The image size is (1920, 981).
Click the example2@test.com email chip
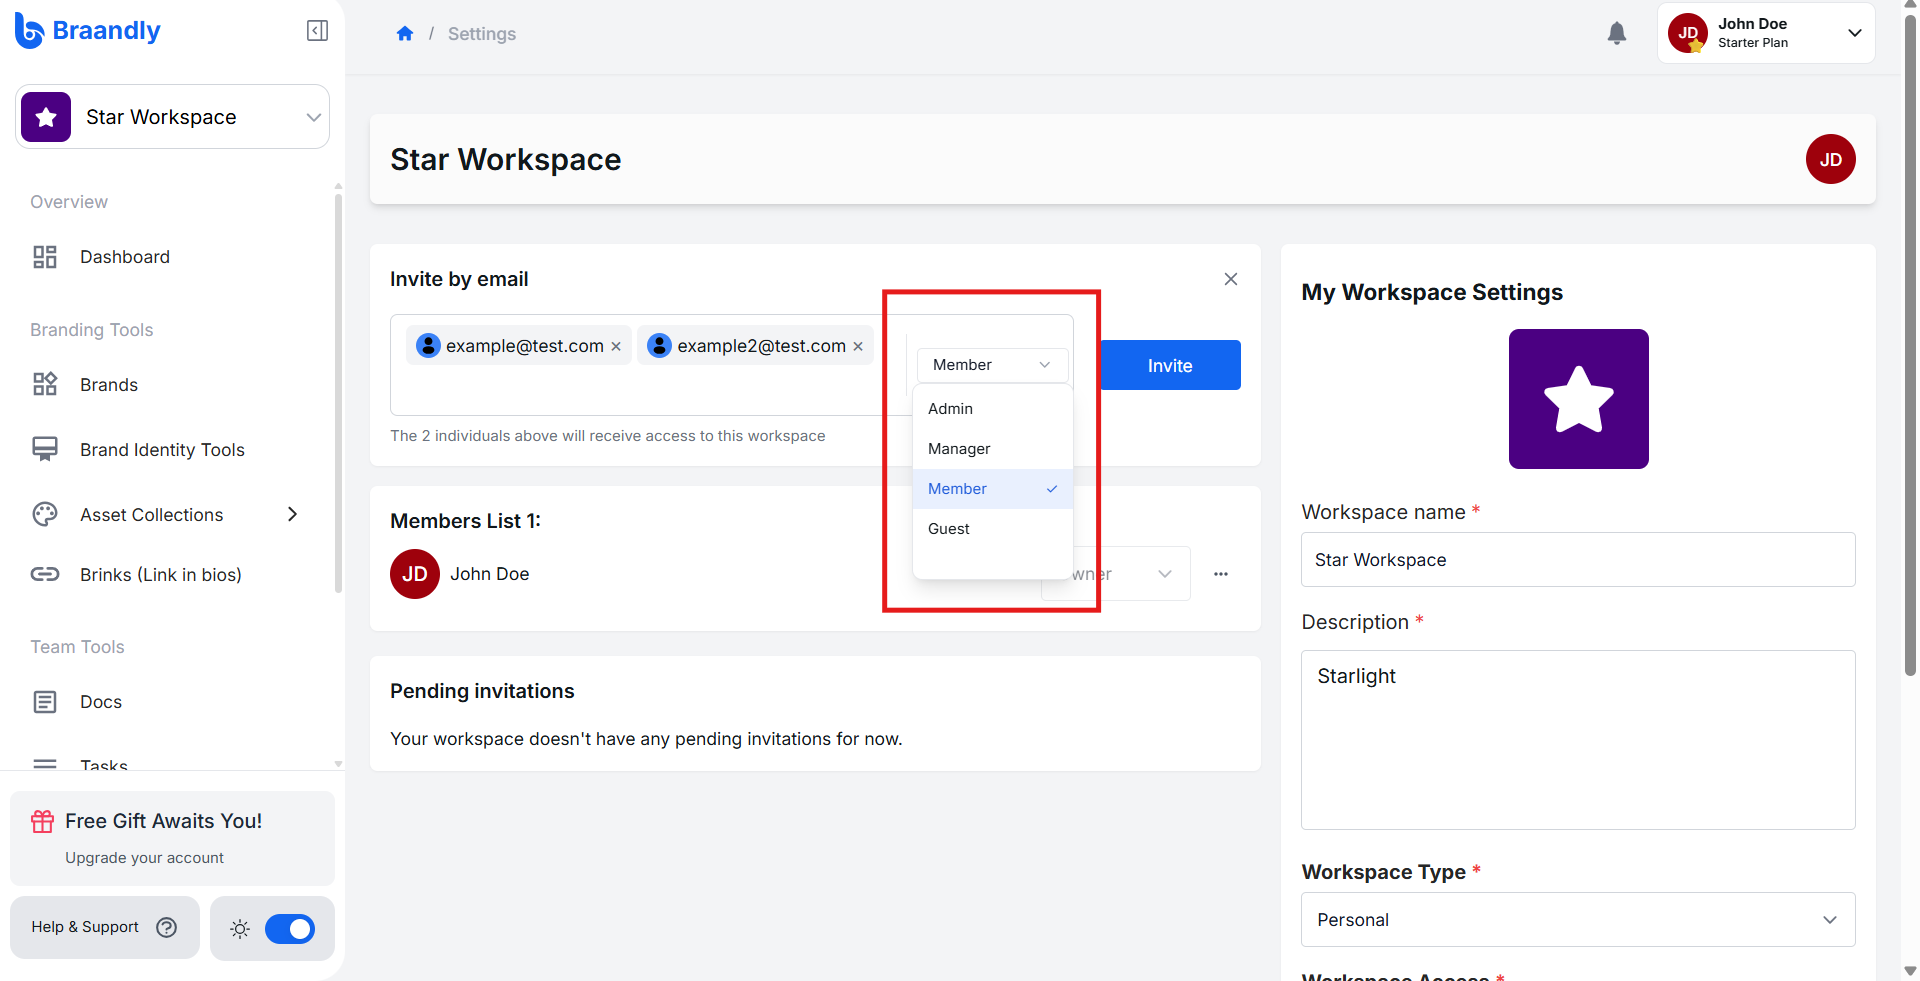point(756,345)
